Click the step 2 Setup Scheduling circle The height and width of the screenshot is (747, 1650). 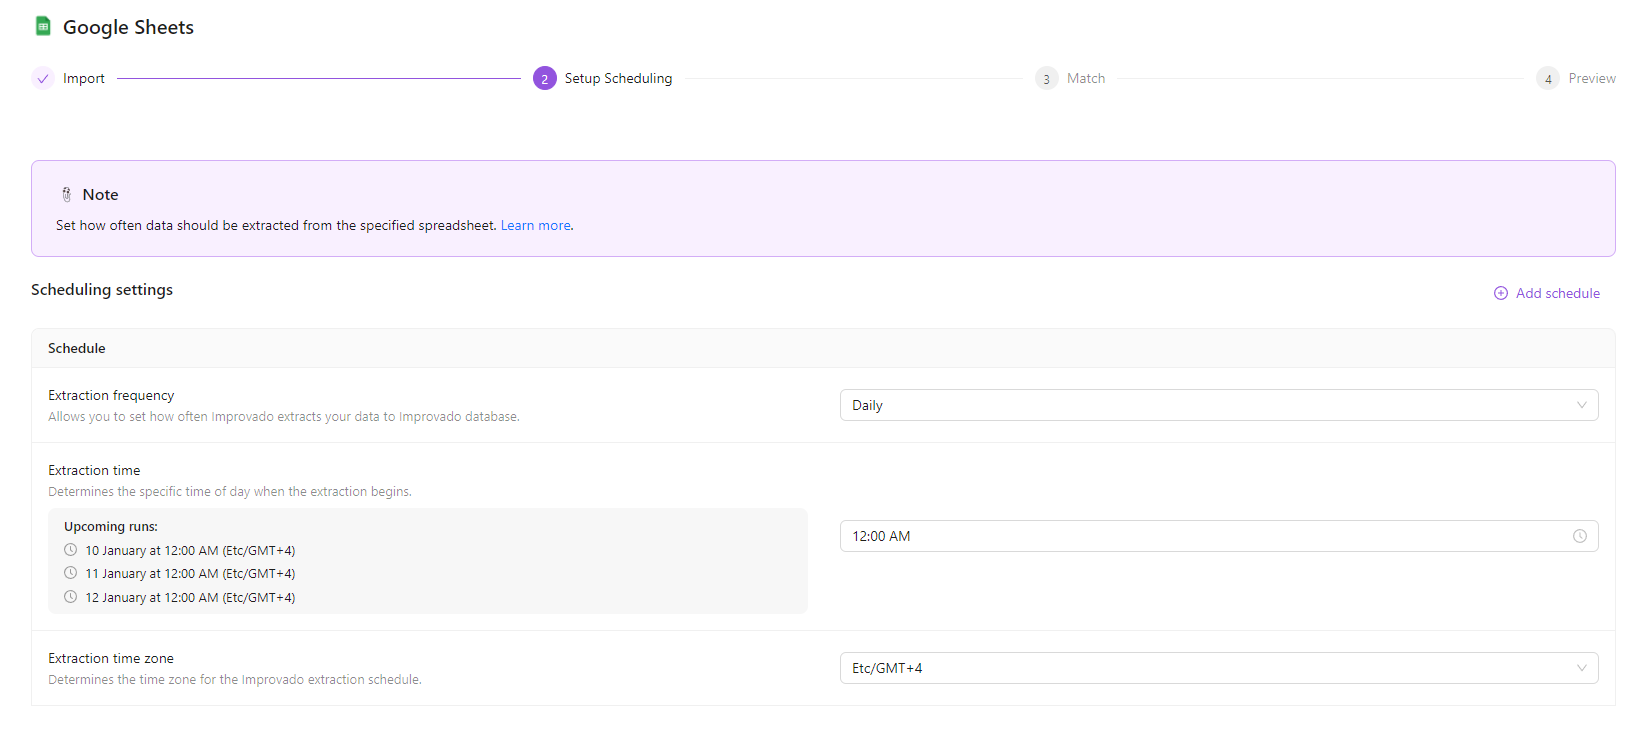coord(544,78)
